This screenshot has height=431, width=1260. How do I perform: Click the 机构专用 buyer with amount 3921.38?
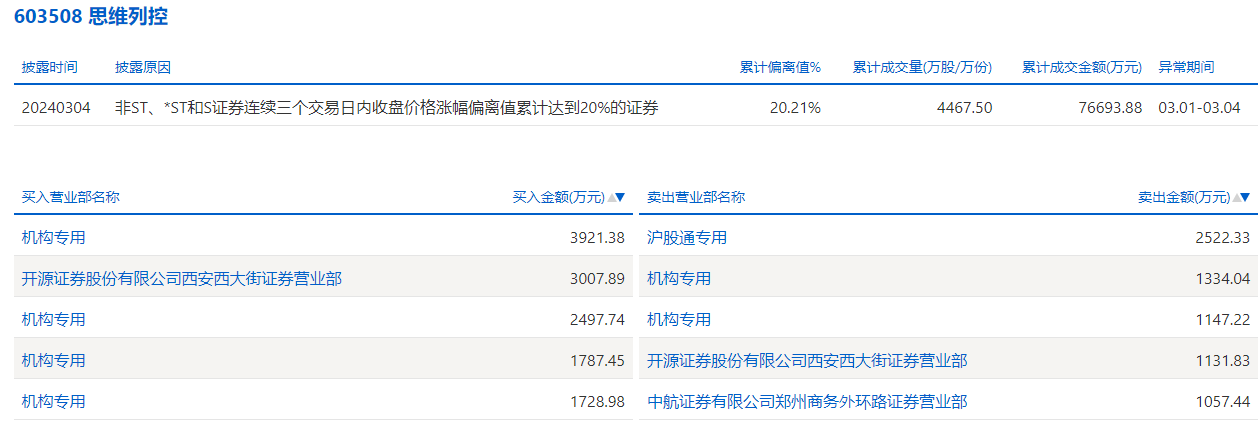(54, 238)
